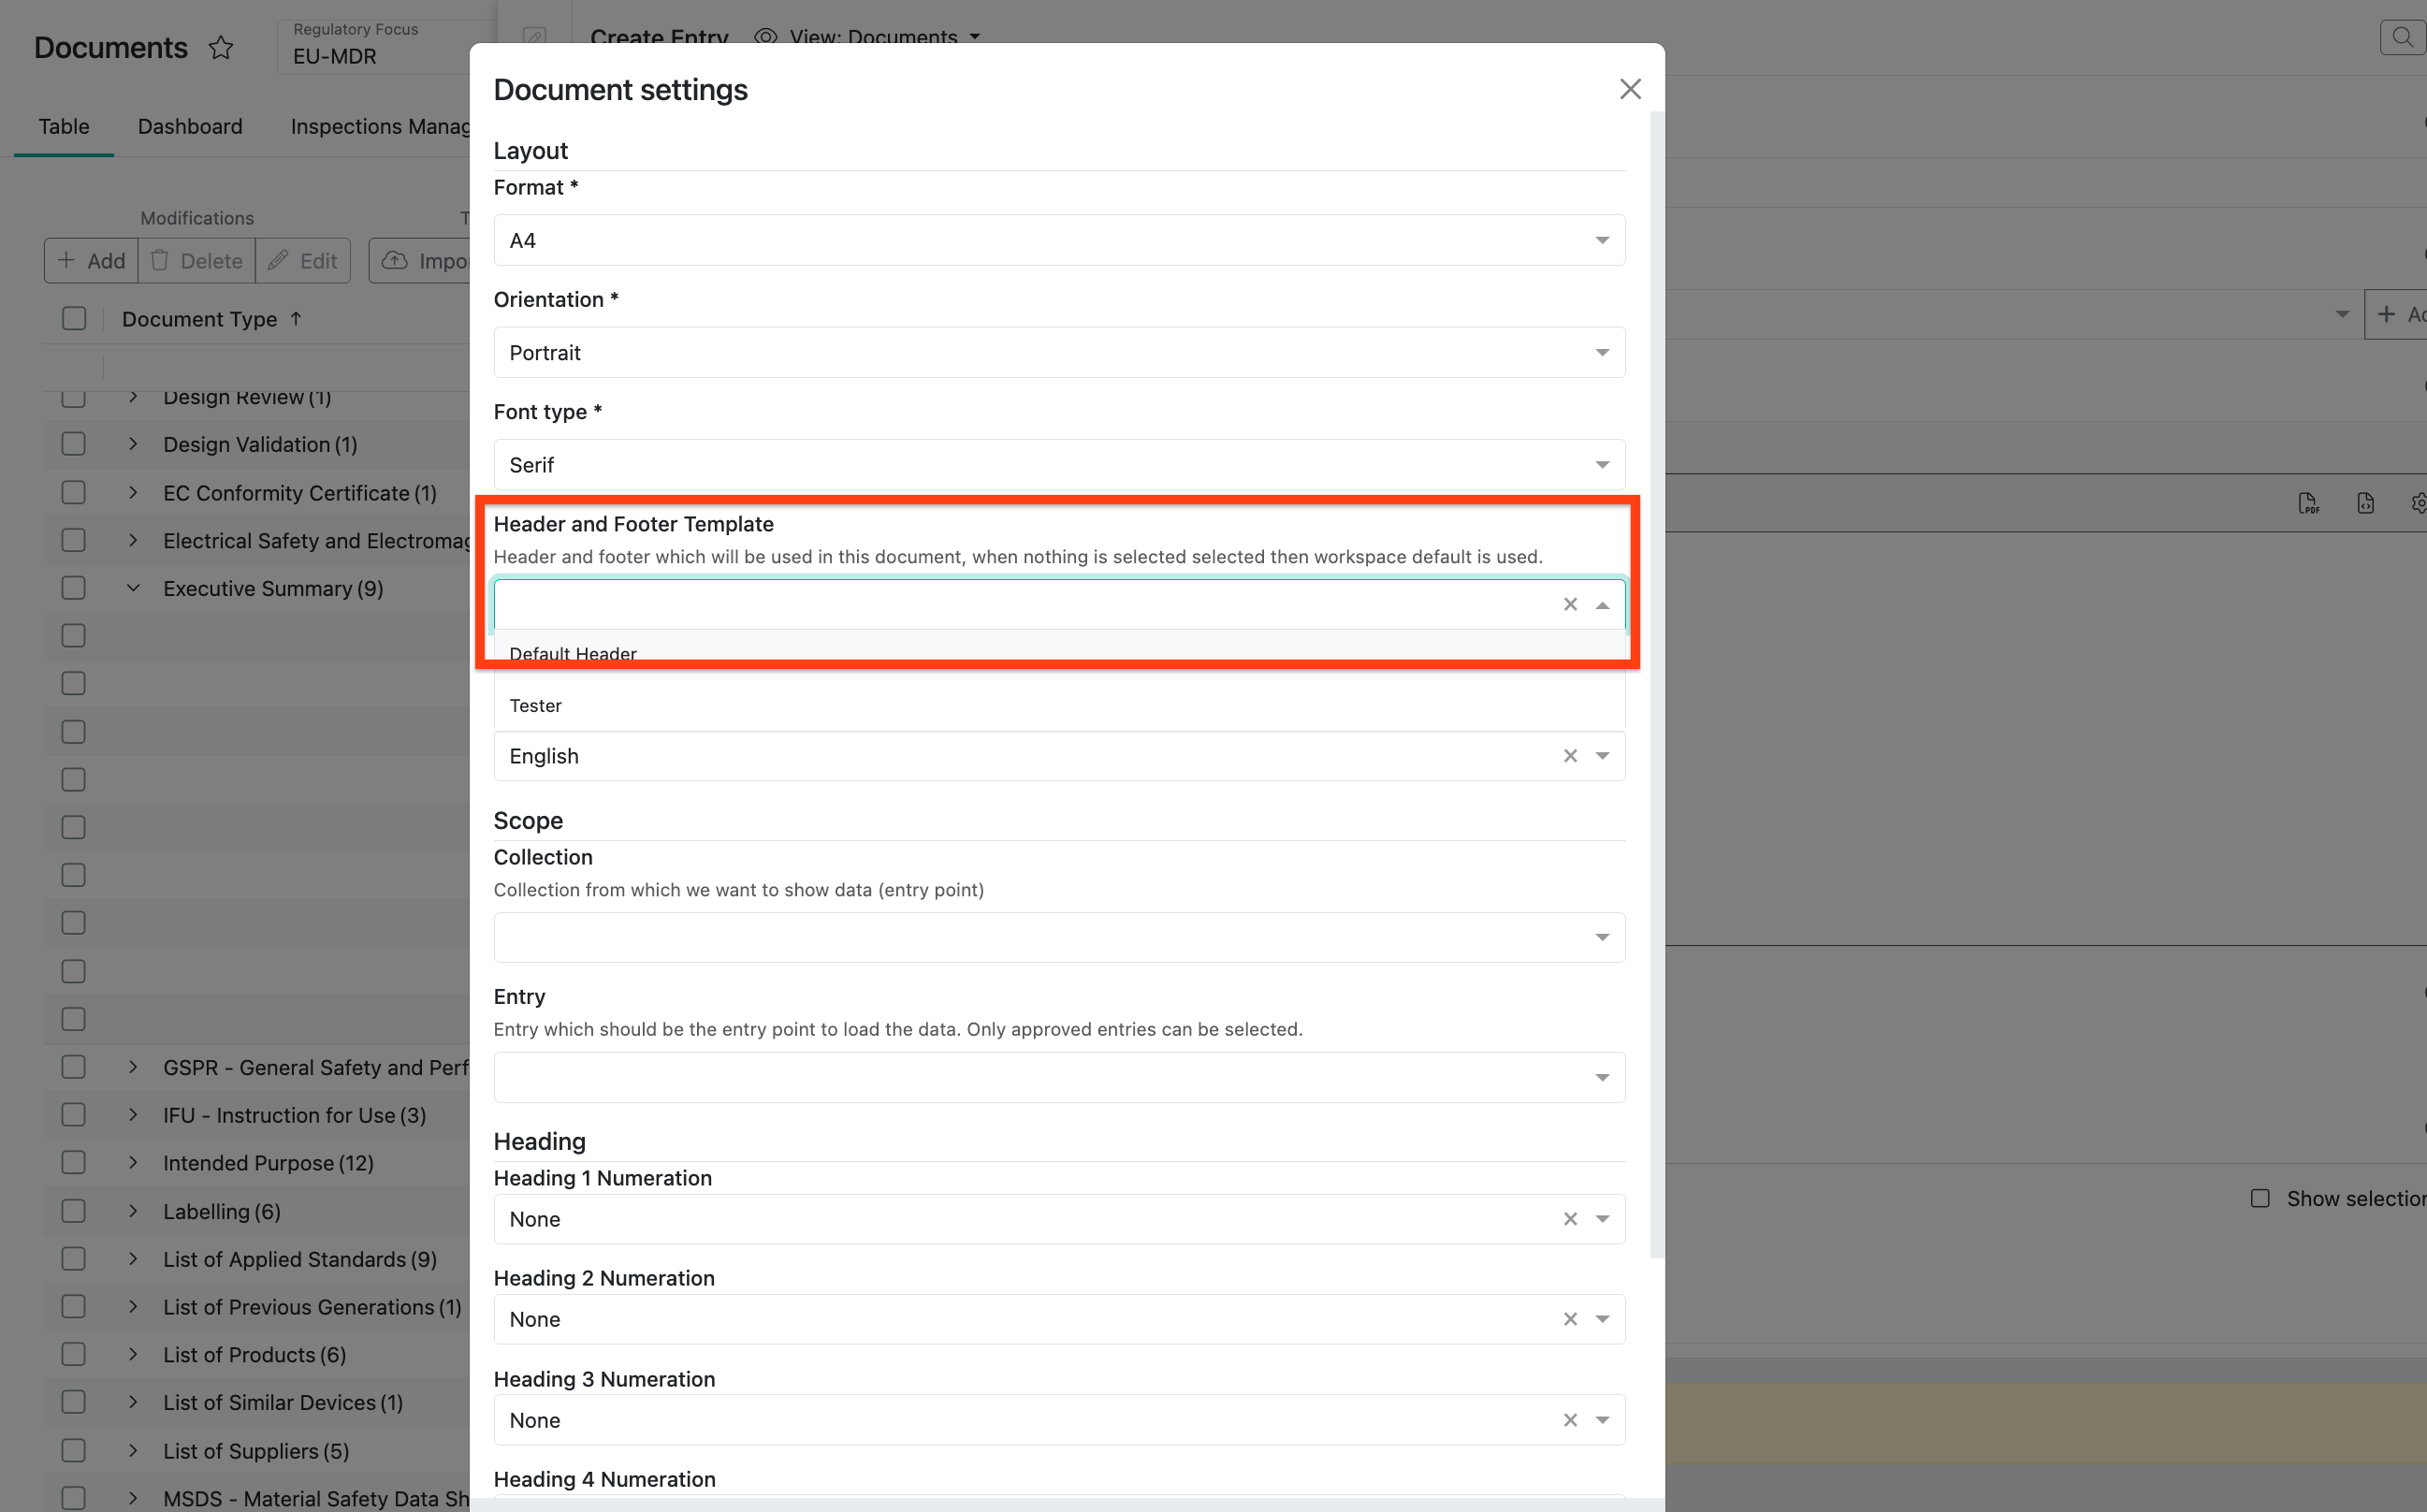Screen dimensions: 2427x1512
Task: Check the GSPR row checkbox
Action: [x=74, y=1067]
